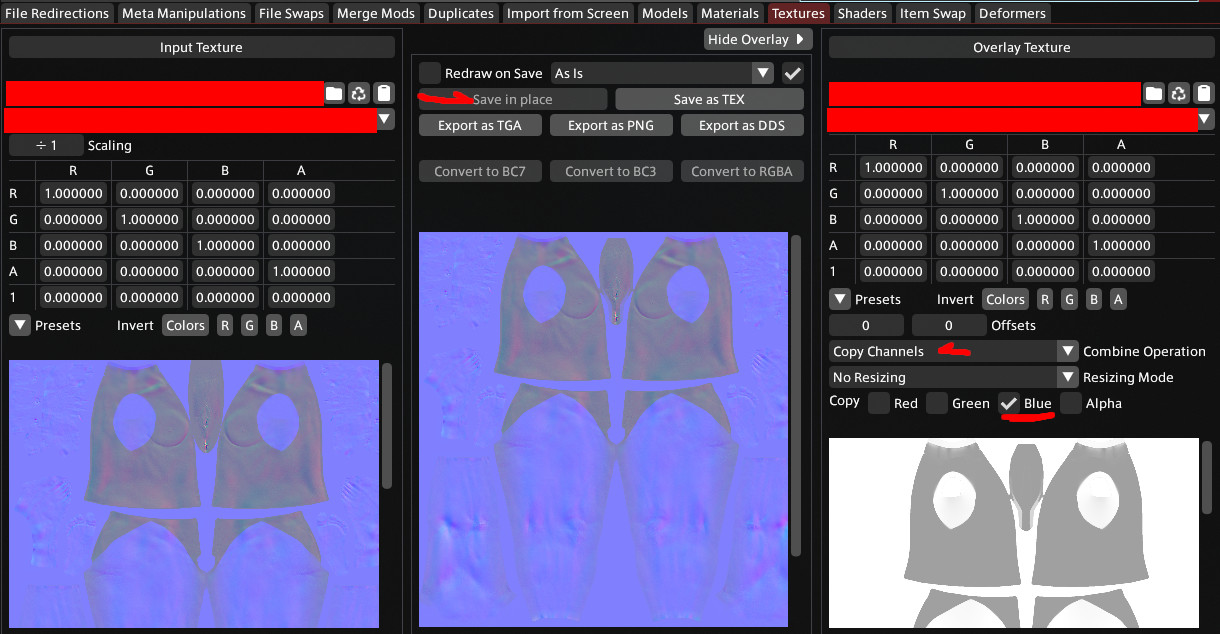Click Input Texture file path field
The image size is (1220, 634).
point(164,94)
